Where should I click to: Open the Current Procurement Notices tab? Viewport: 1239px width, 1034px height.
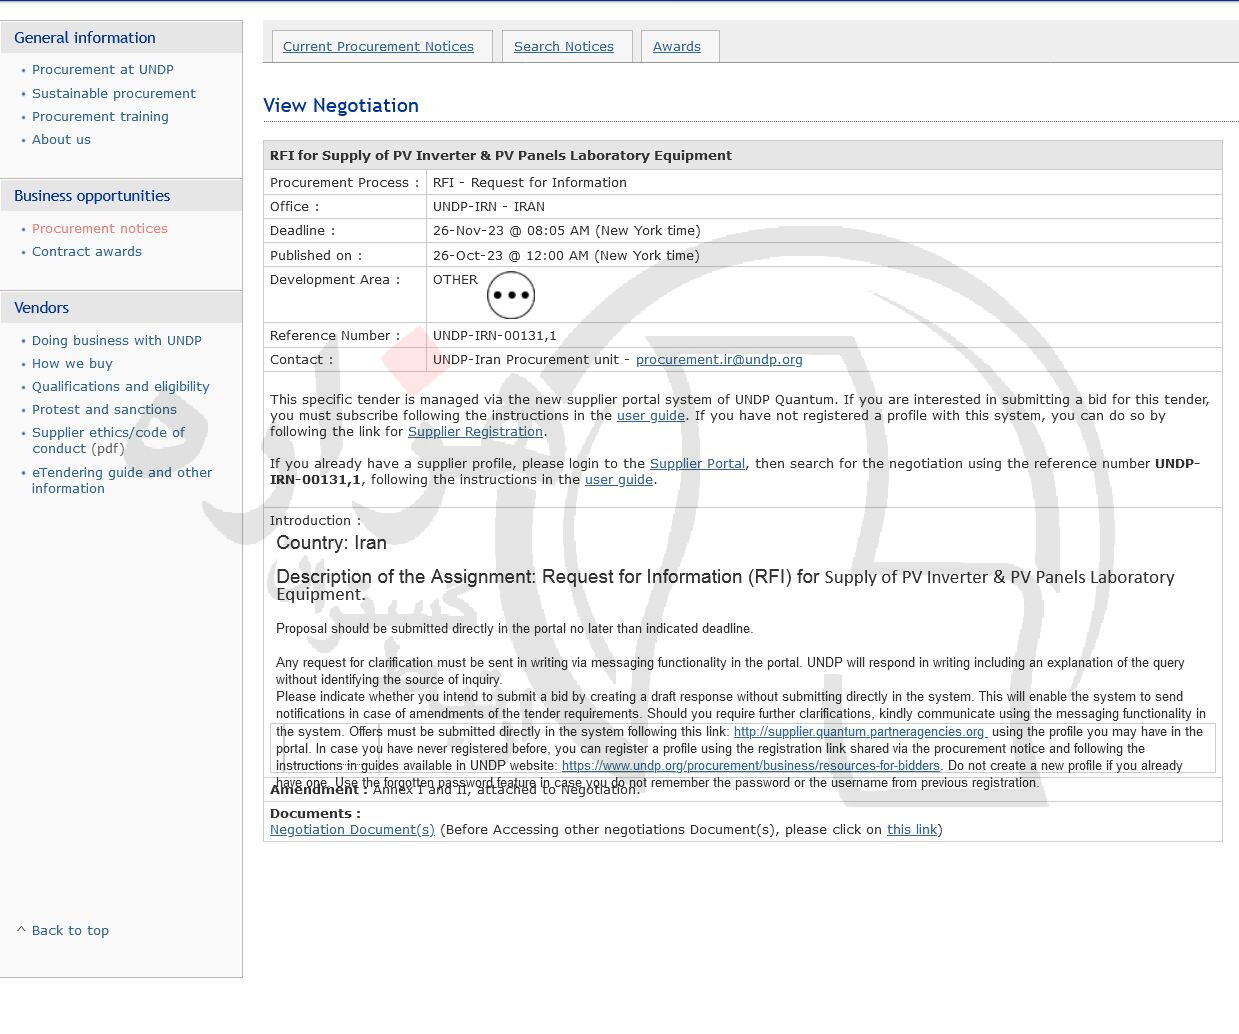[378, 46]
